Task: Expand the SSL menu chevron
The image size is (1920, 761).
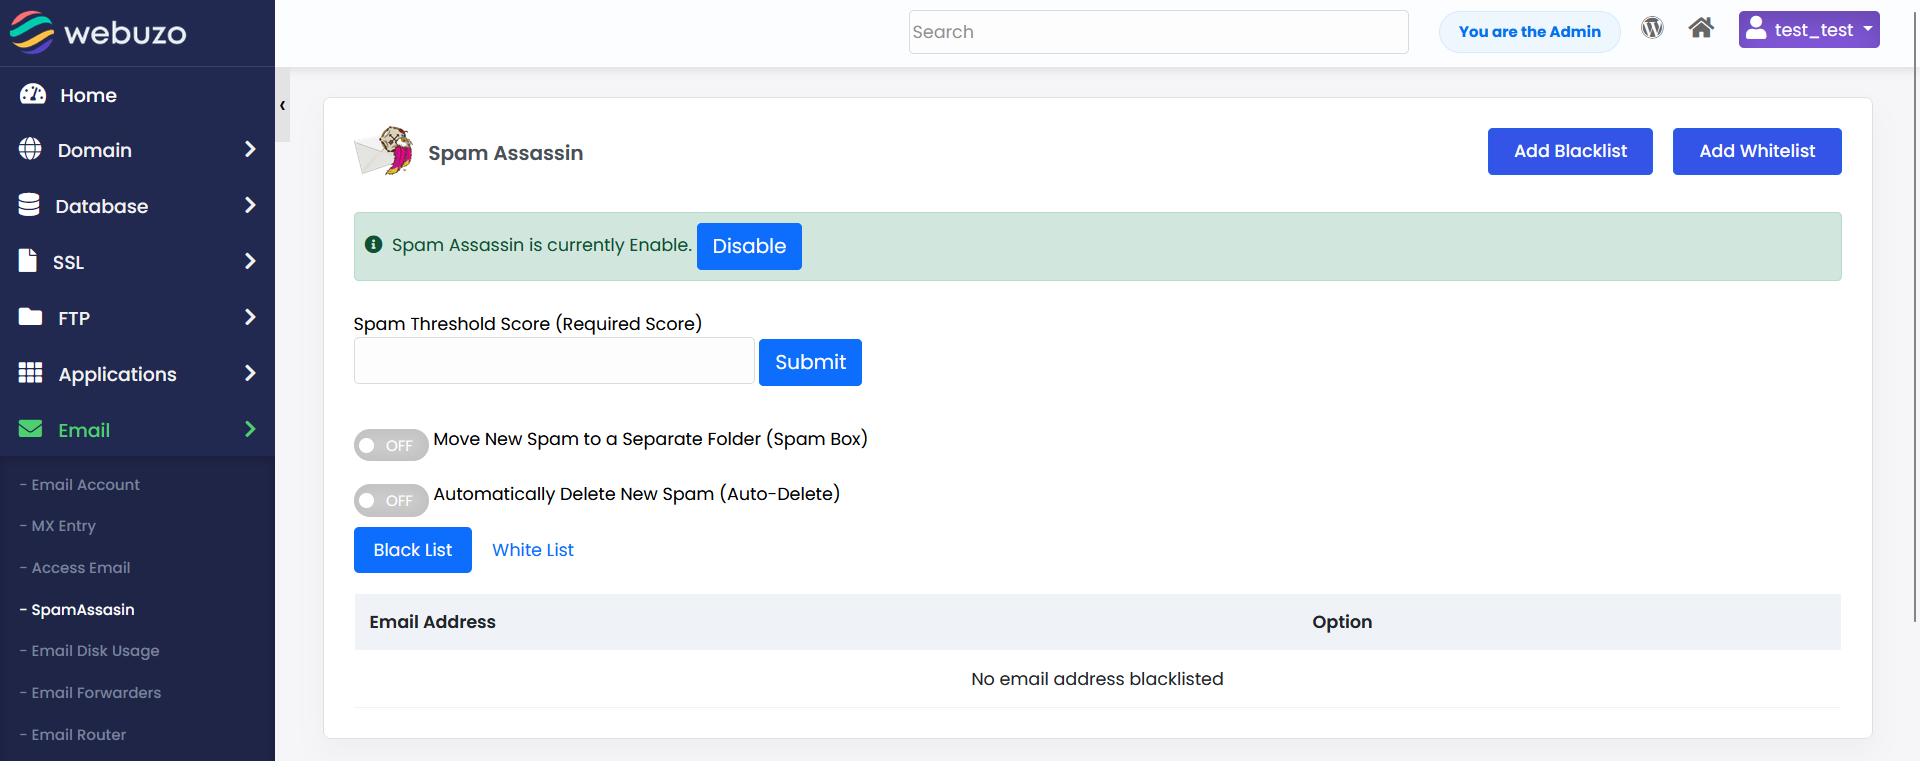Action: (250, 261)
